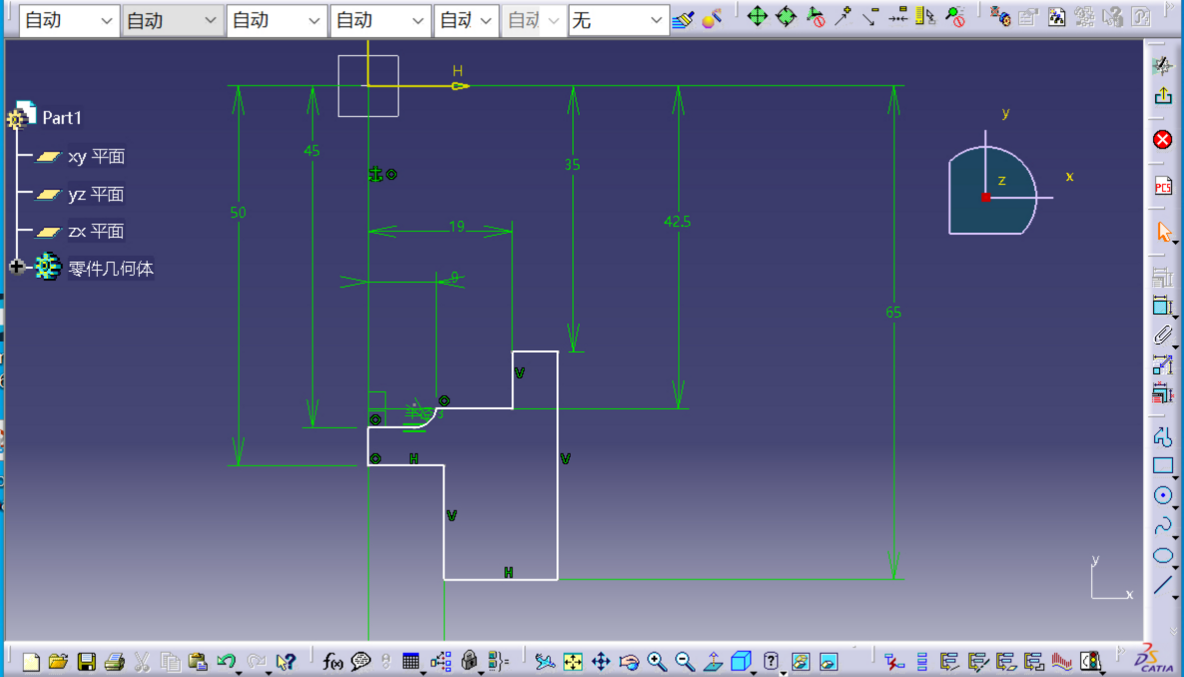Viewport: 1184px width, 677px height.
Task: Click the Painter brush icon
Action: point(683,19)
